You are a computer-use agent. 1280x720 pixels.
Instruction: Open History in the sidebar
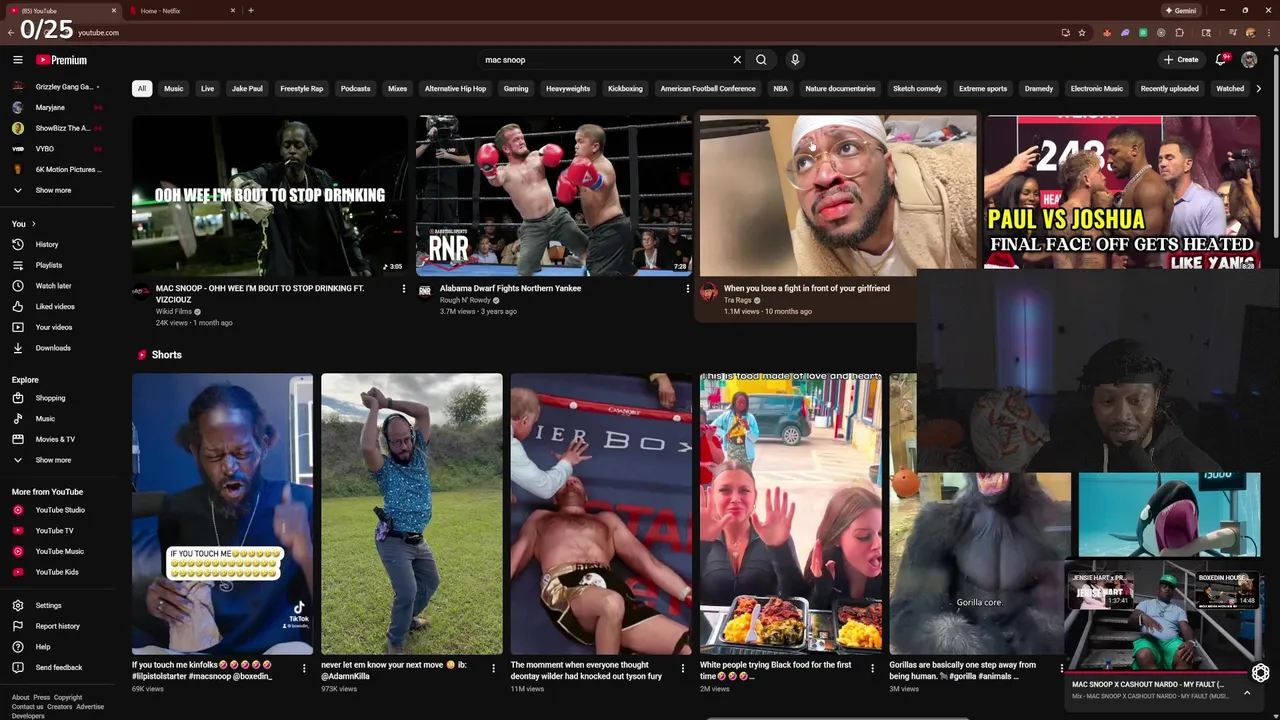coord(47,244)
